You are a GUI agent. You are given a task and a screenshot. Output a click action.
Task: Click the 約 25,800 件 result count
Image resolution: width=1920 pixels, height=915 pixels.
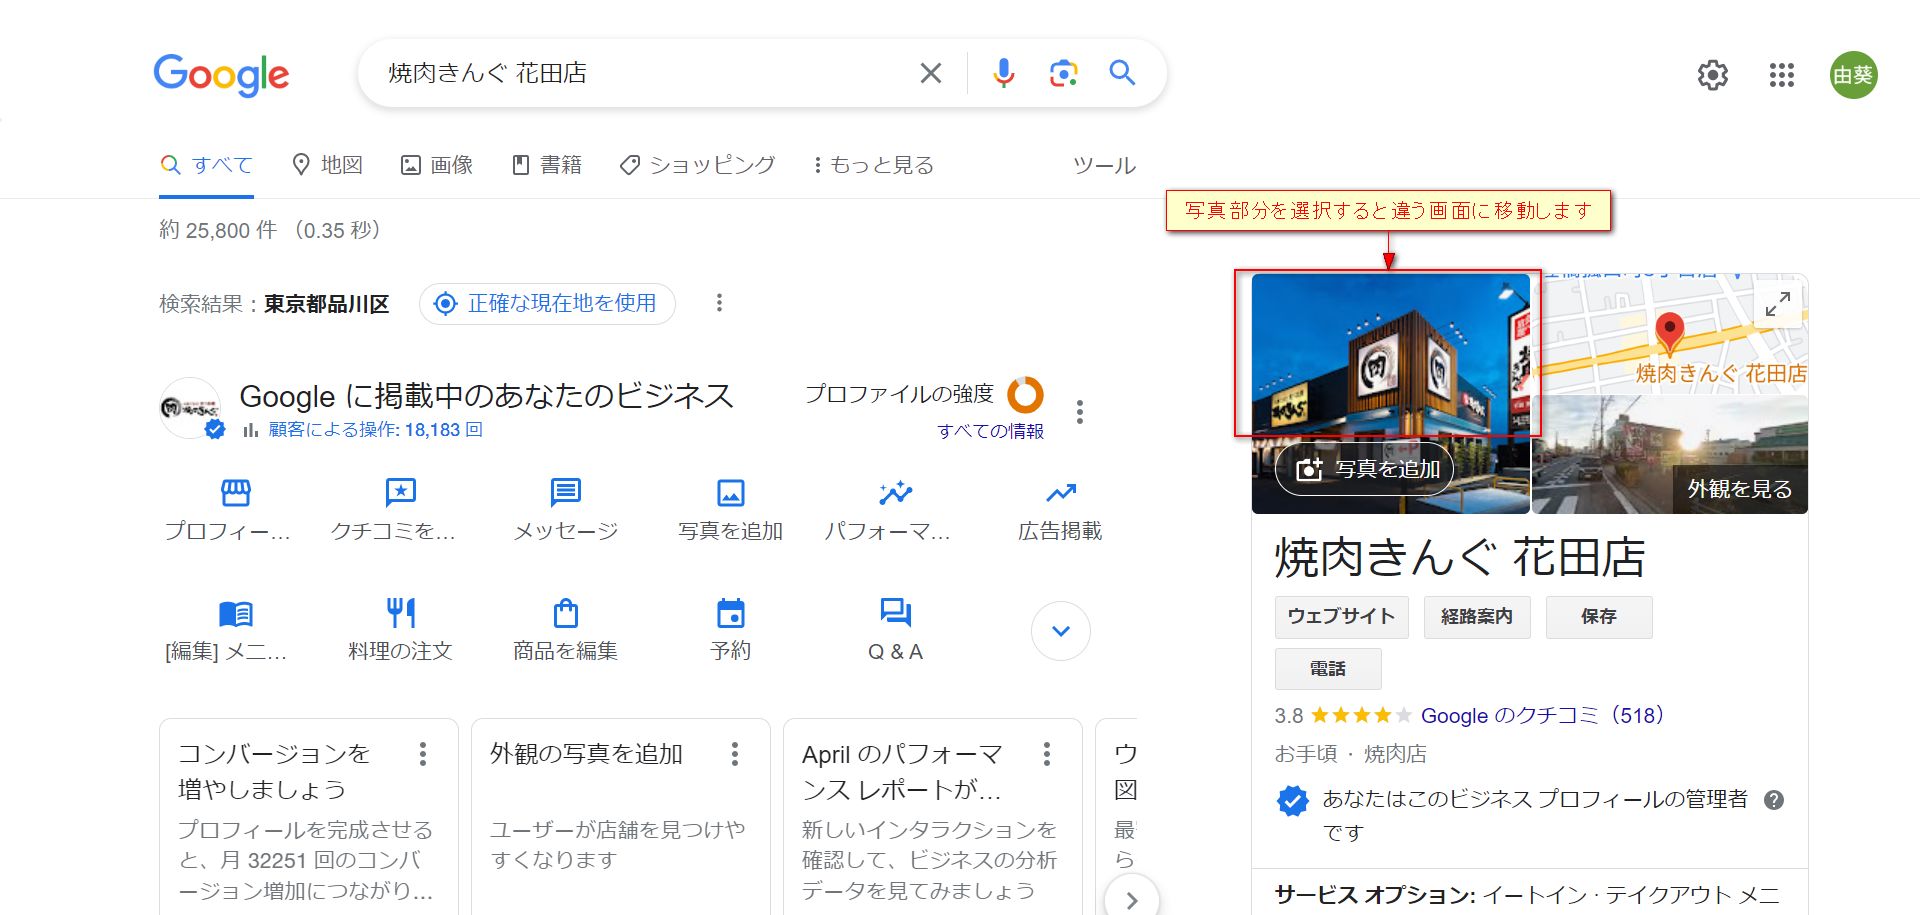click(218, 231)
